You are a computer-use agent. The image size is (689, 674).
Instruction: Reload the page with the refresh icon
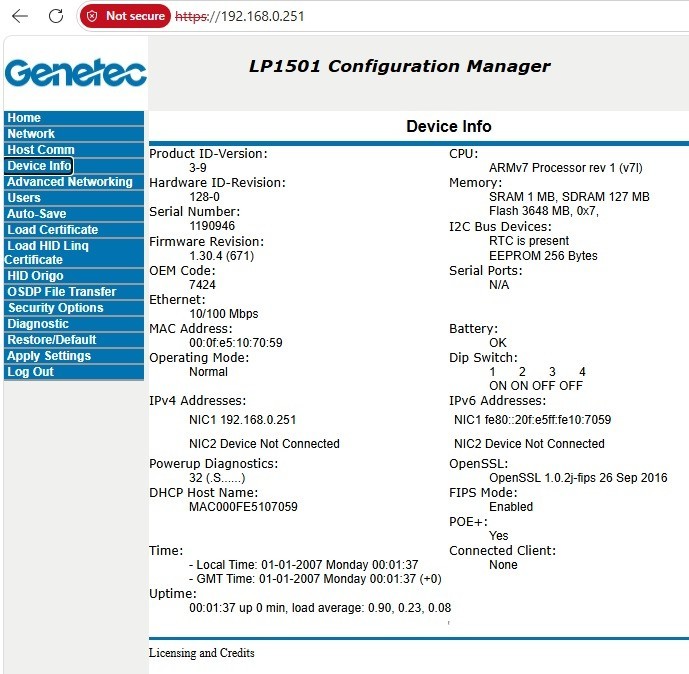[x=56, y=16]
